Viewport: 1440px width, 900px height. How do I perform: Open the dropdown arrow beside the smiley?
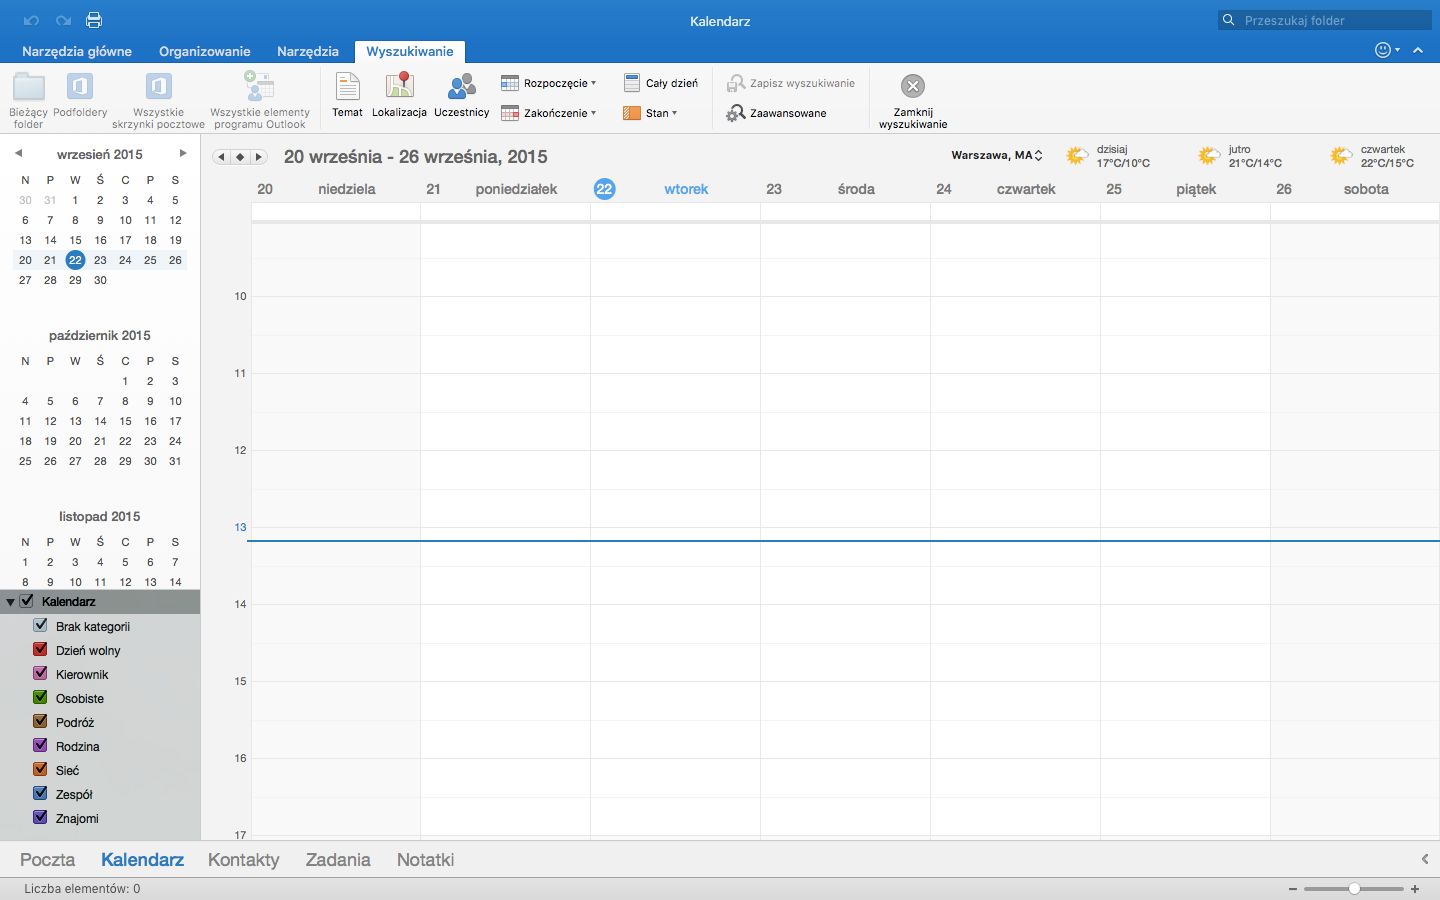tap(1398, 50)
